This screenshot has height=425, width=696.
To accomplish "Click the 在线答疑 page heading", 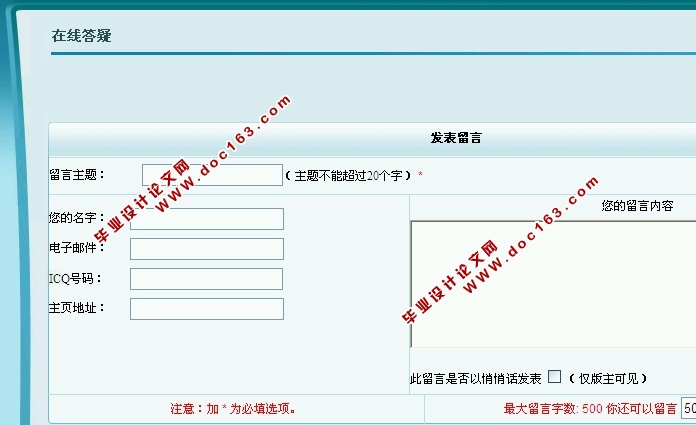I will coord(81,36).
